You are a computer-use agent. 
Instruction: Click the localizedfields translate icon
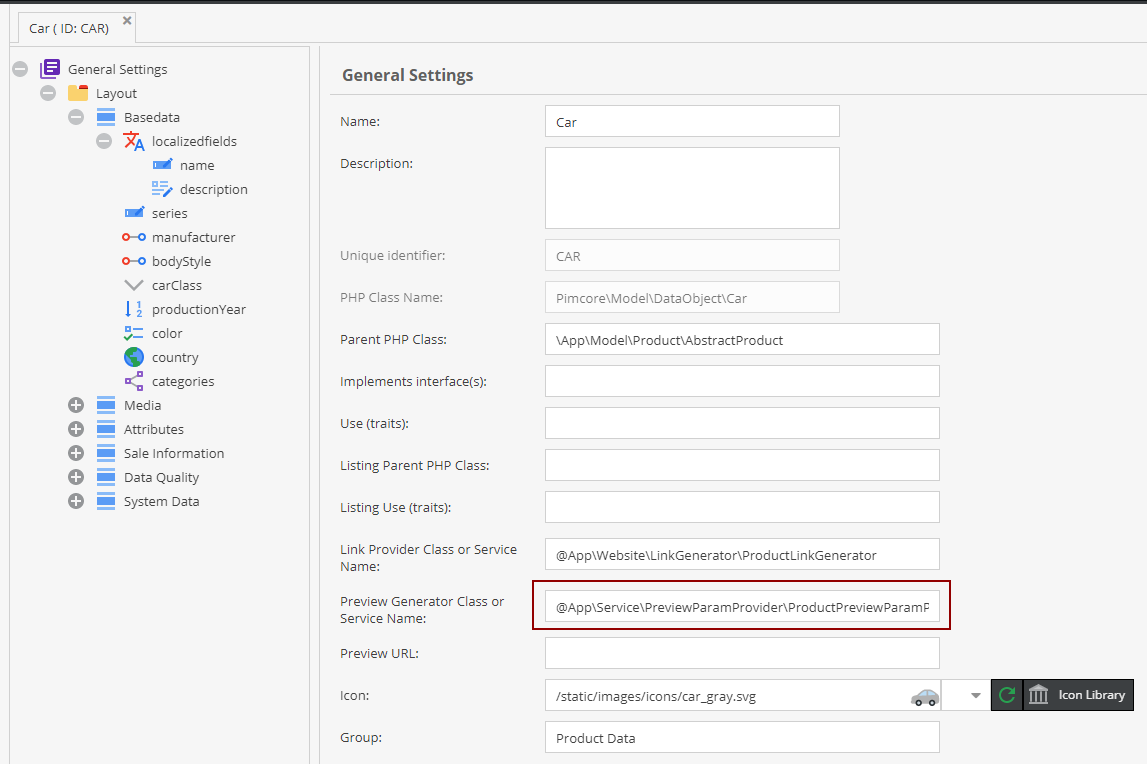134,141
